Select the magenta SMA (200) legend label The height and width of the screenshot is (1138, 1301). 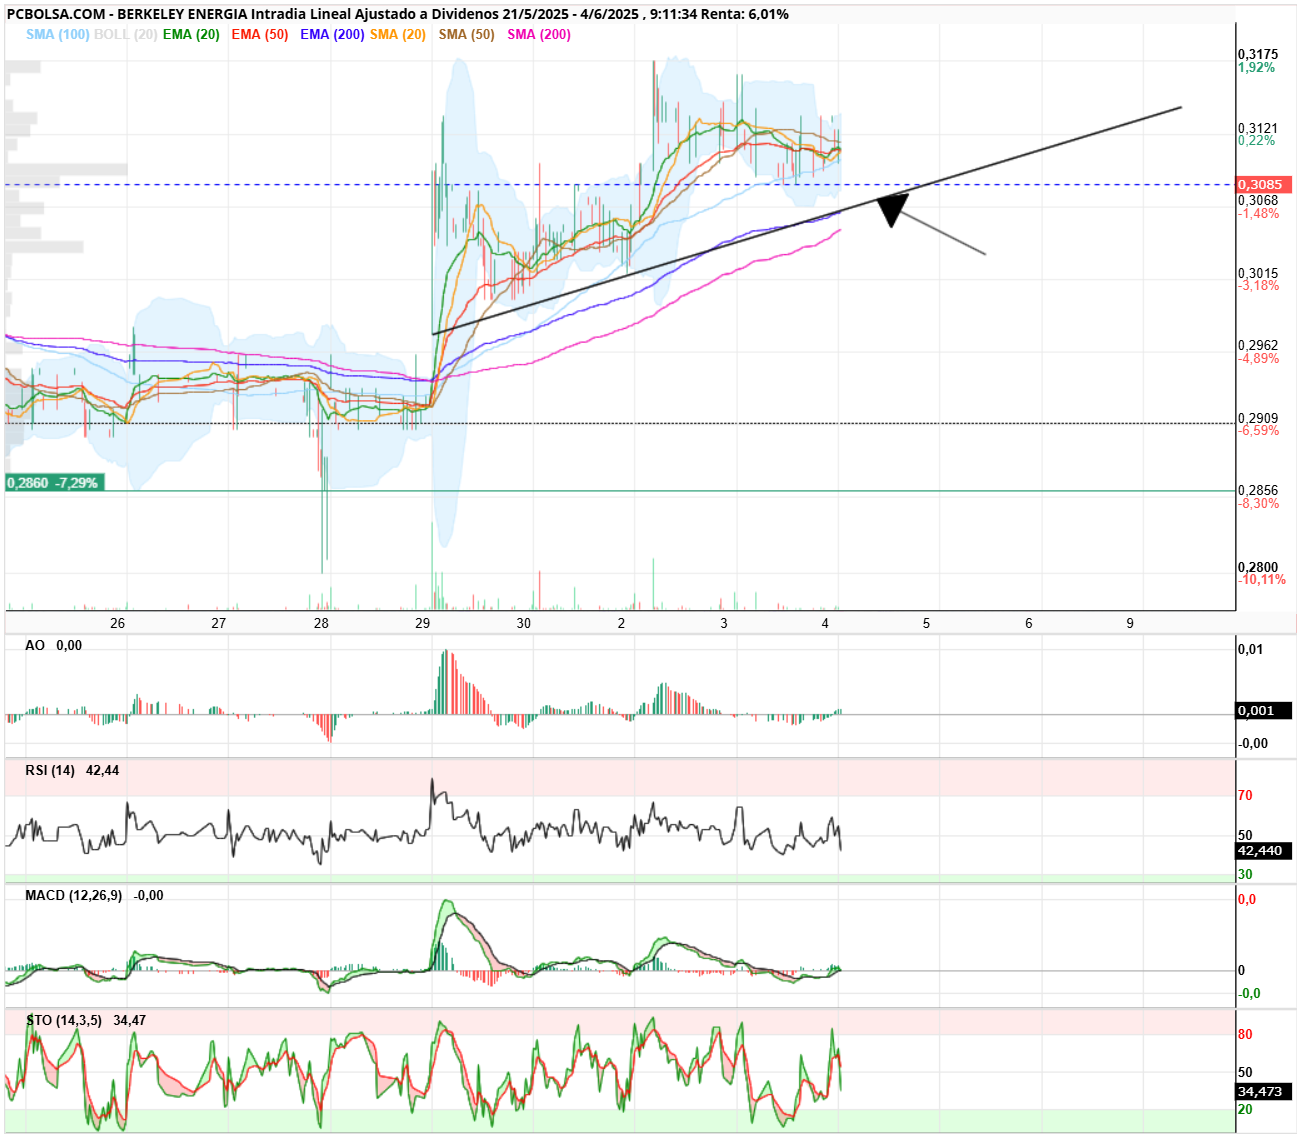[539, 34]
